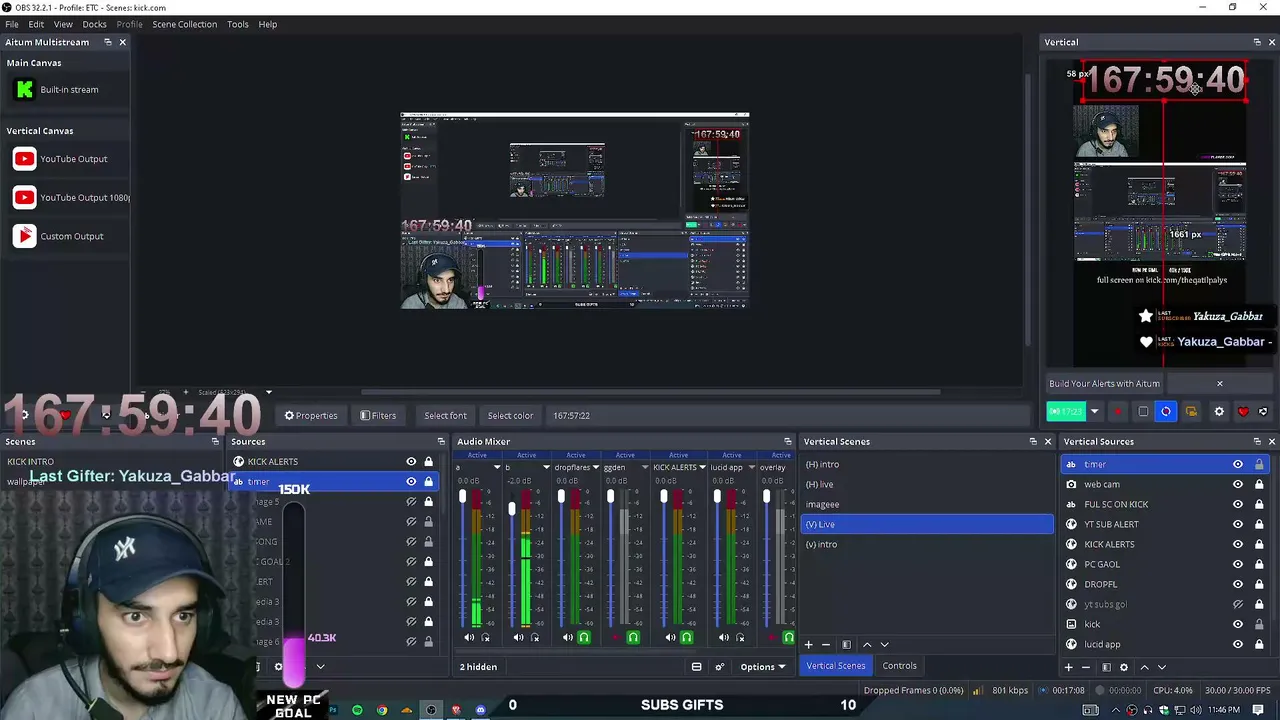Switch audio mixer layout icon
This screenshot has width=1280, height=720.
(696, 667)
